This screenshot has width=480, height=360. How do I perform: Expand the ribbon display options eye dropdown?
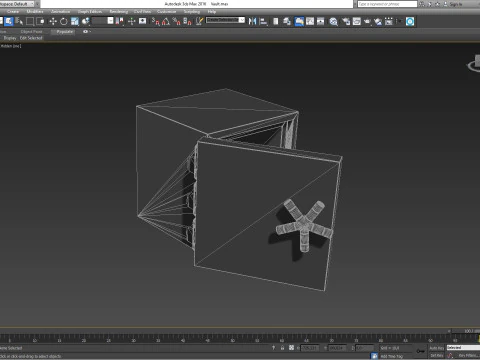tap(87, 32)
